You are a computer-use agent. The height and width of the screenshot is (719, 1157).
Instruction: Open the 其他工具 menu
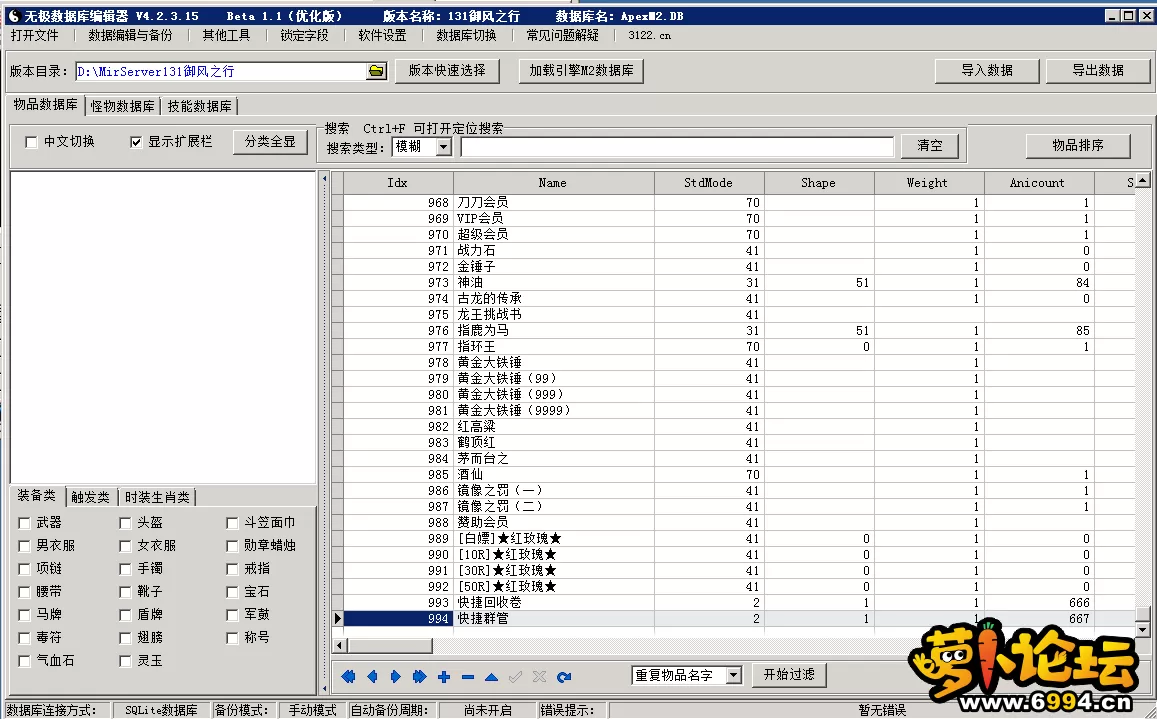pos(227,35)
